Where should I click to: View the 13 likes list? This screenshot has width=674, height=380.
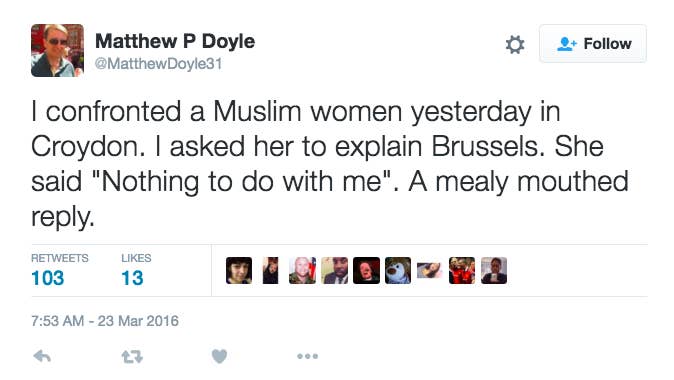coord(136,270)
